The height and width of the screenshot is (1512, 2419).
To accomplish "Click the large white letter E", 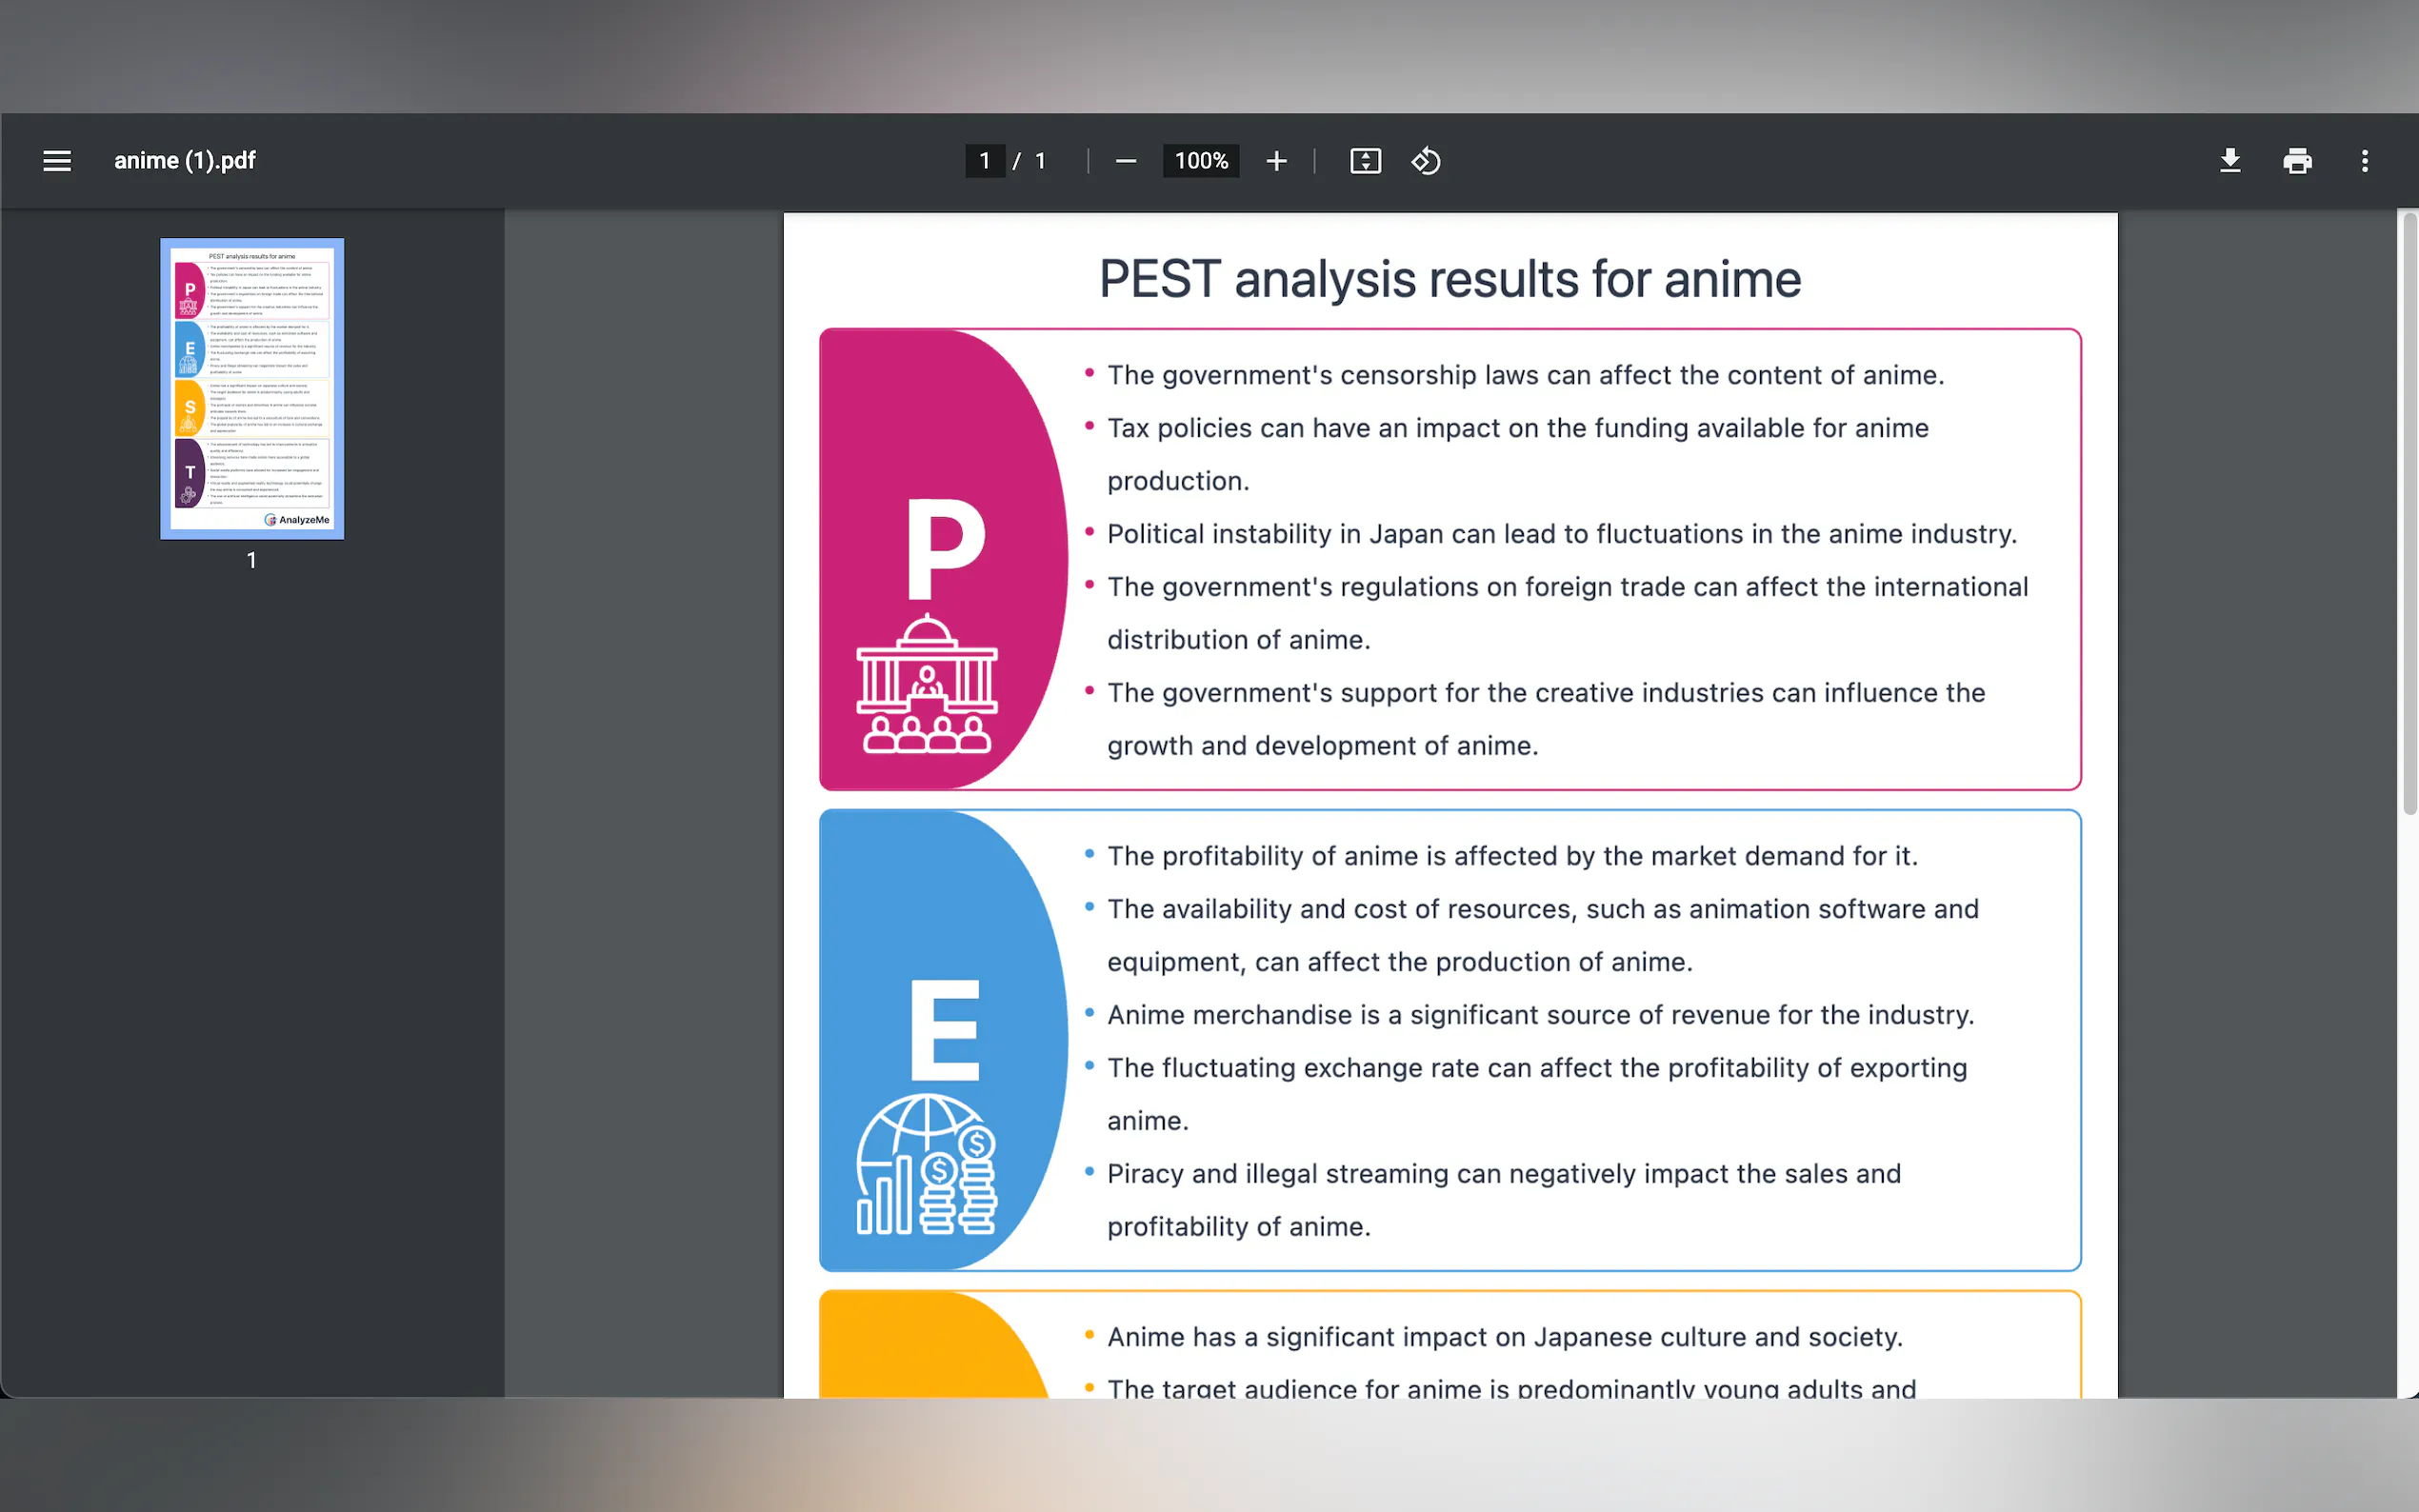I will tap(944, 1030).
